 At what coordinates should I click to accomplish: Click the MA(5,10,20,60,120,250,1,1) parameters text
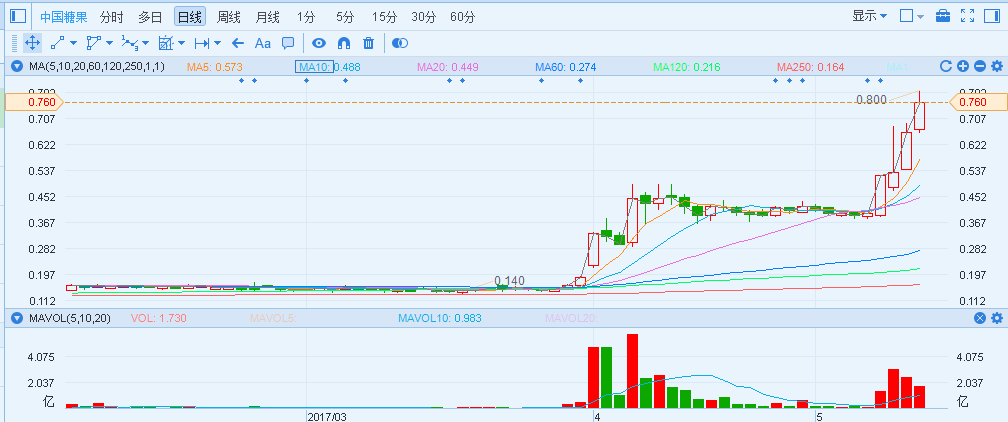(96, 67)
